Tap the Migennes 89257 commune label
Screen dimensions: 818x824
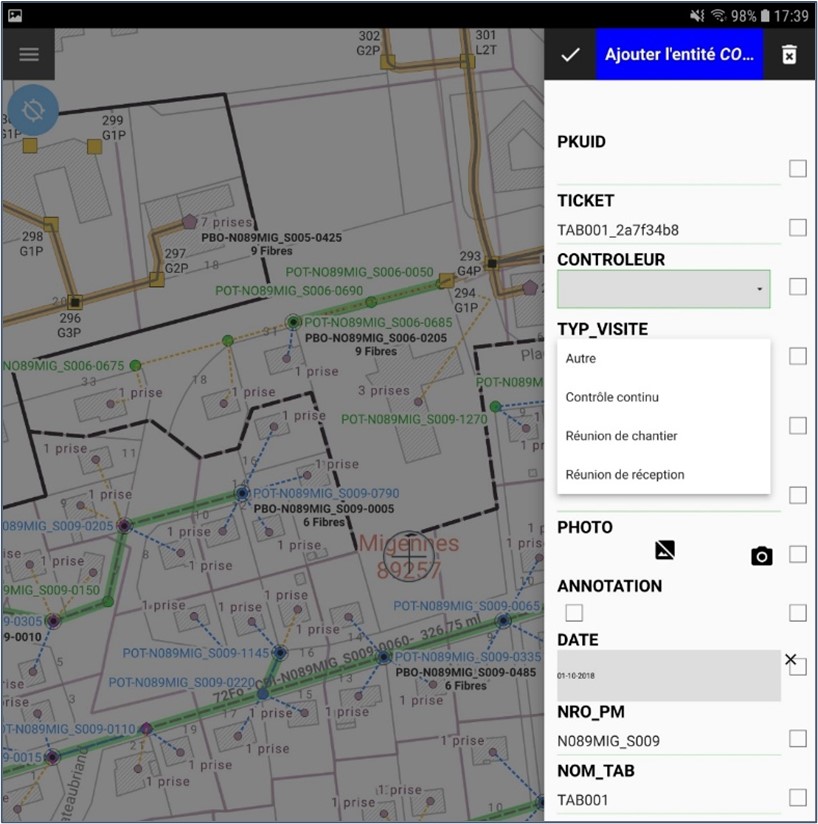[x=409, y=555]
